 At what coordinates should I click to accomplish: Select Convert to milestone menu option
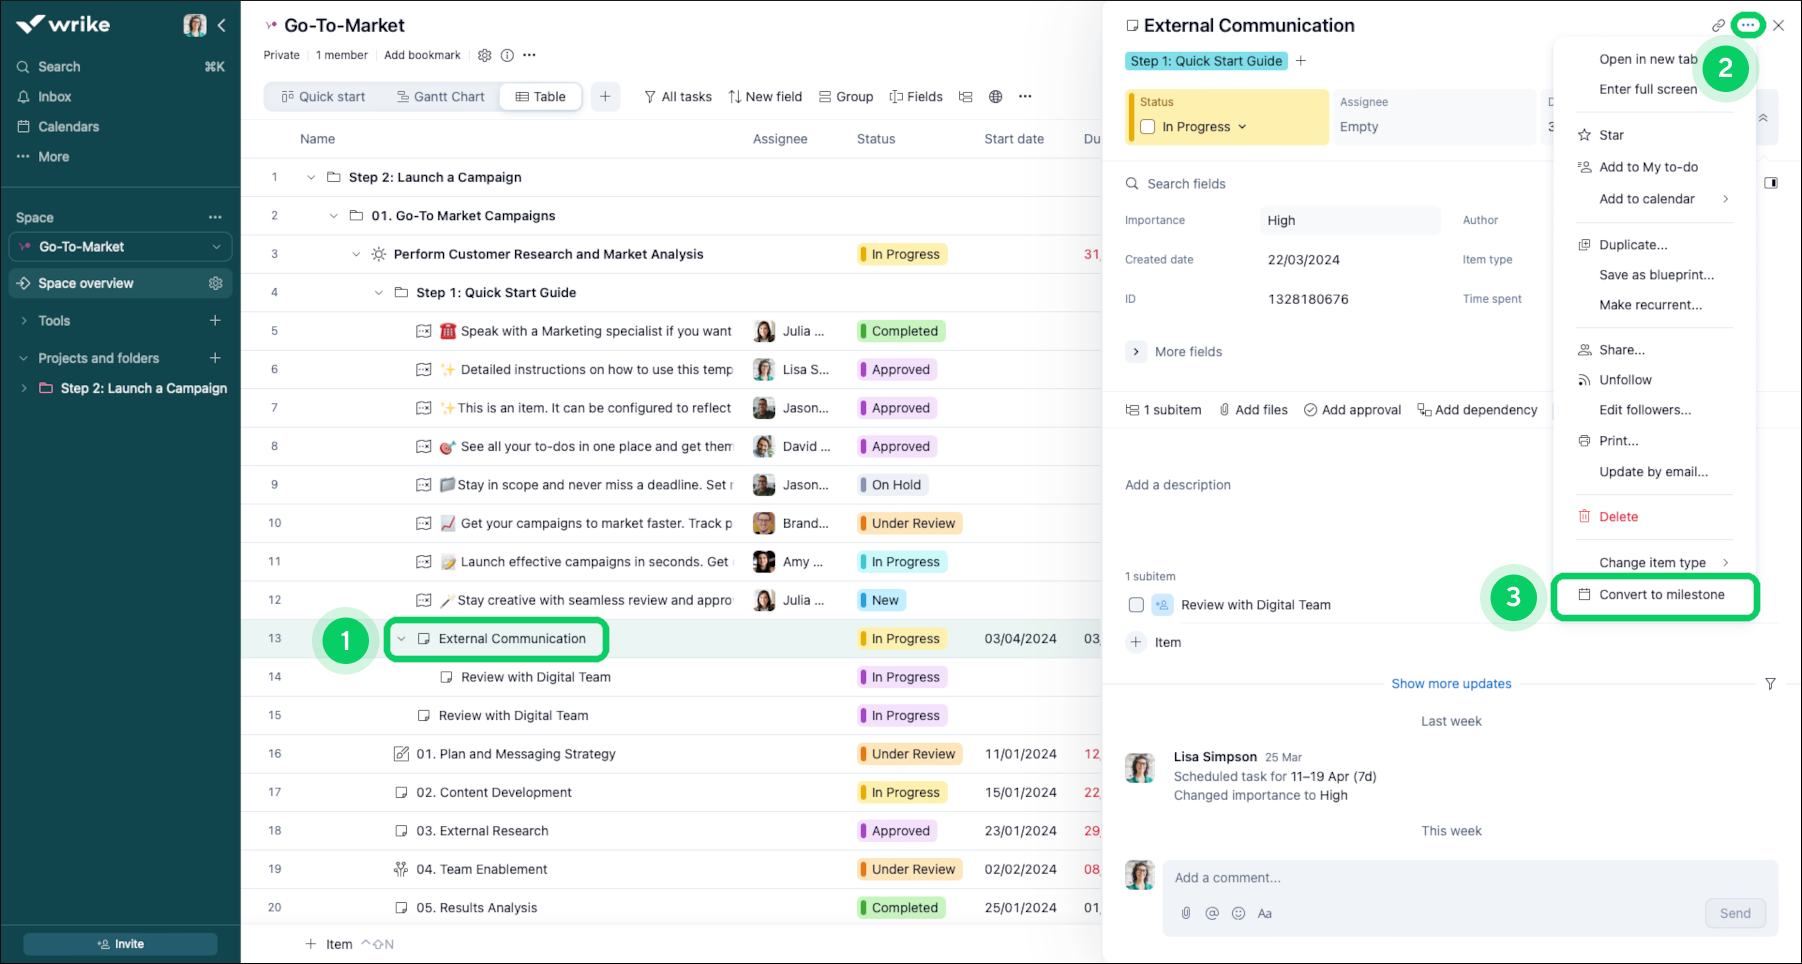pos(1661,595)
